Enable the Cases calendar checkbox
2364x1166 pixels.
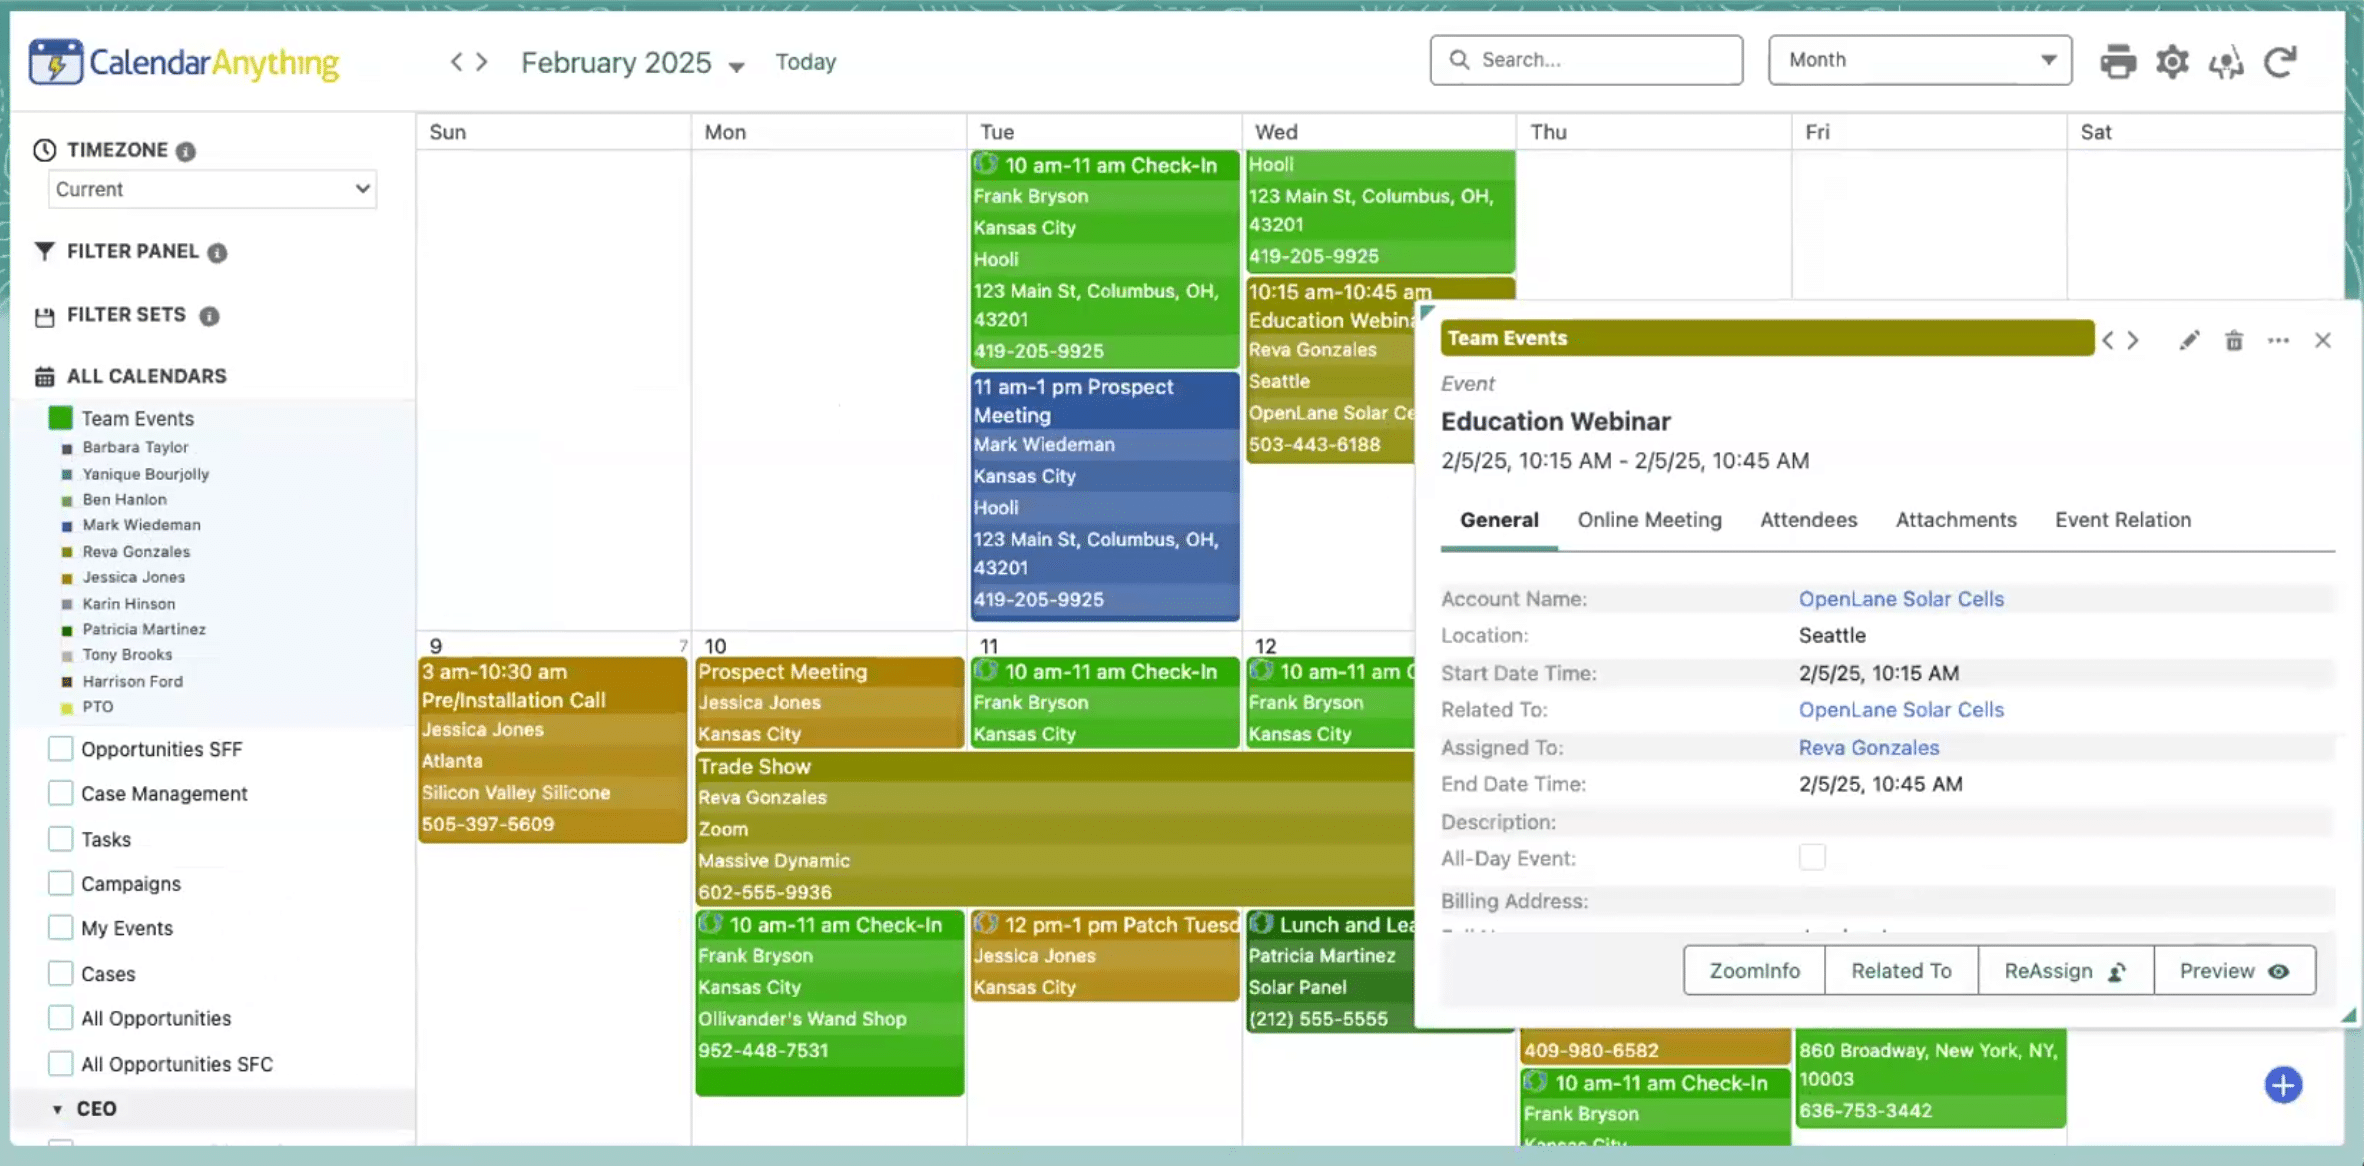60,973
